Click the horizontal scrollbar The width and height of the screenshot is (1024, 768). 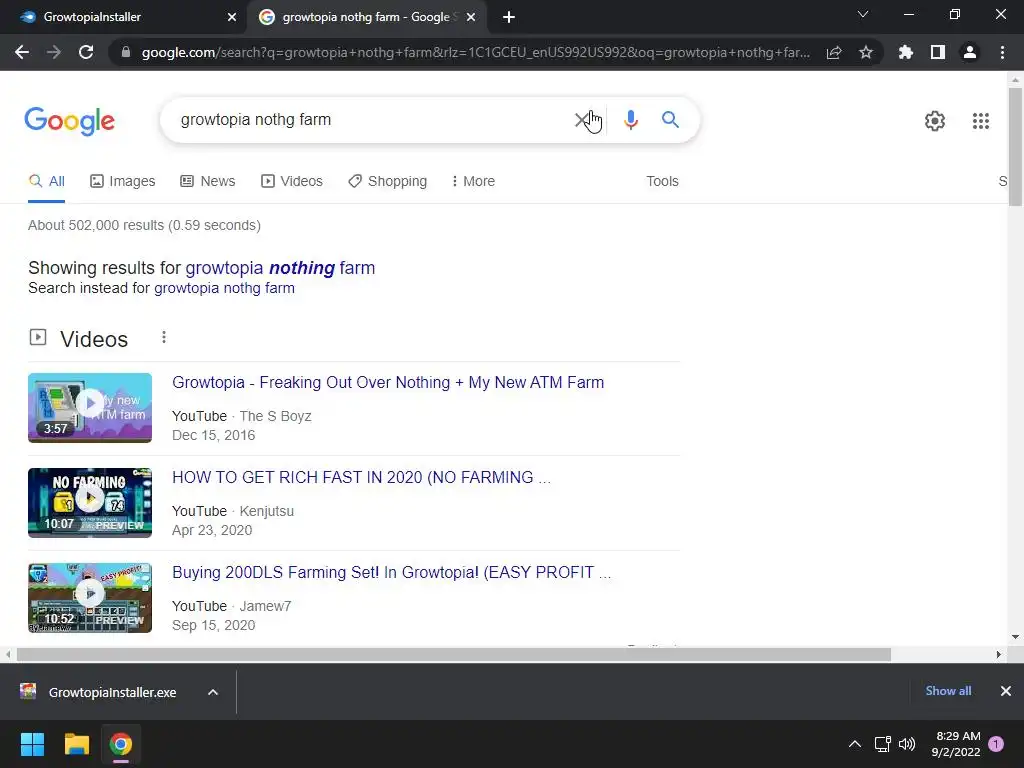(x=453, y=654)
